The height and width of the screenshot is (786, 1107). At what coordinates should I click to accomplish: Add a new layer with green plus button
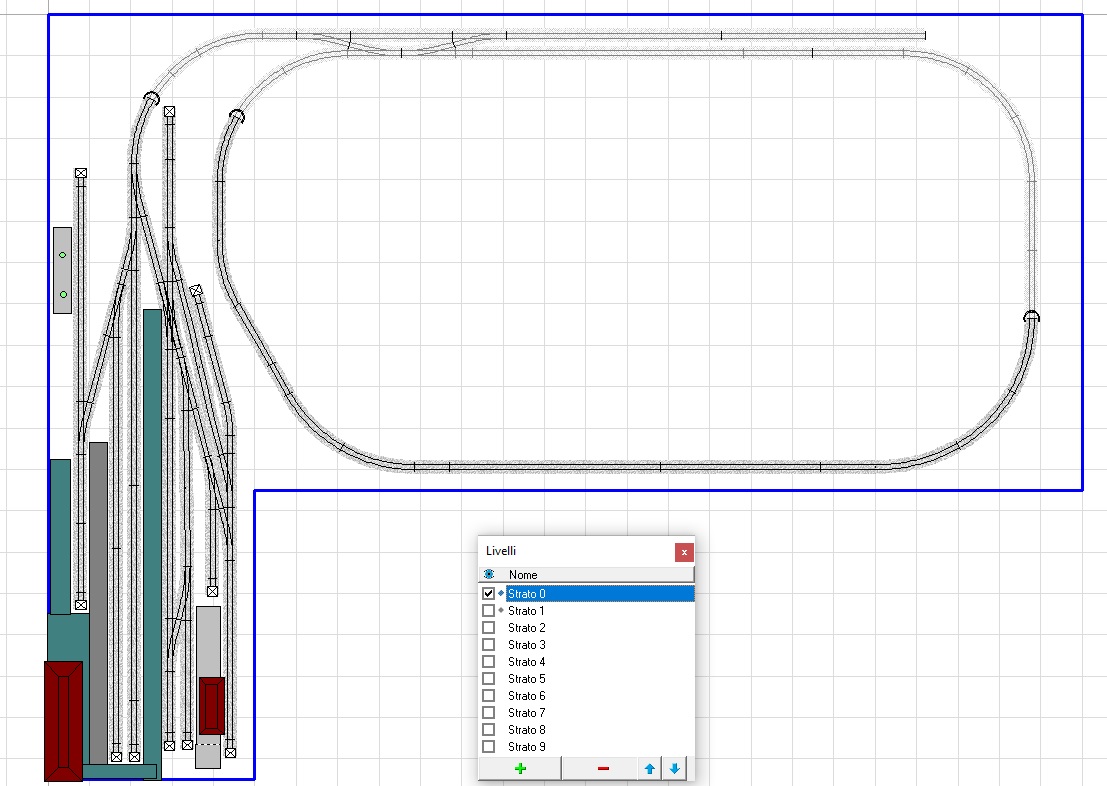pyautogui.click(x=519, y=768)
